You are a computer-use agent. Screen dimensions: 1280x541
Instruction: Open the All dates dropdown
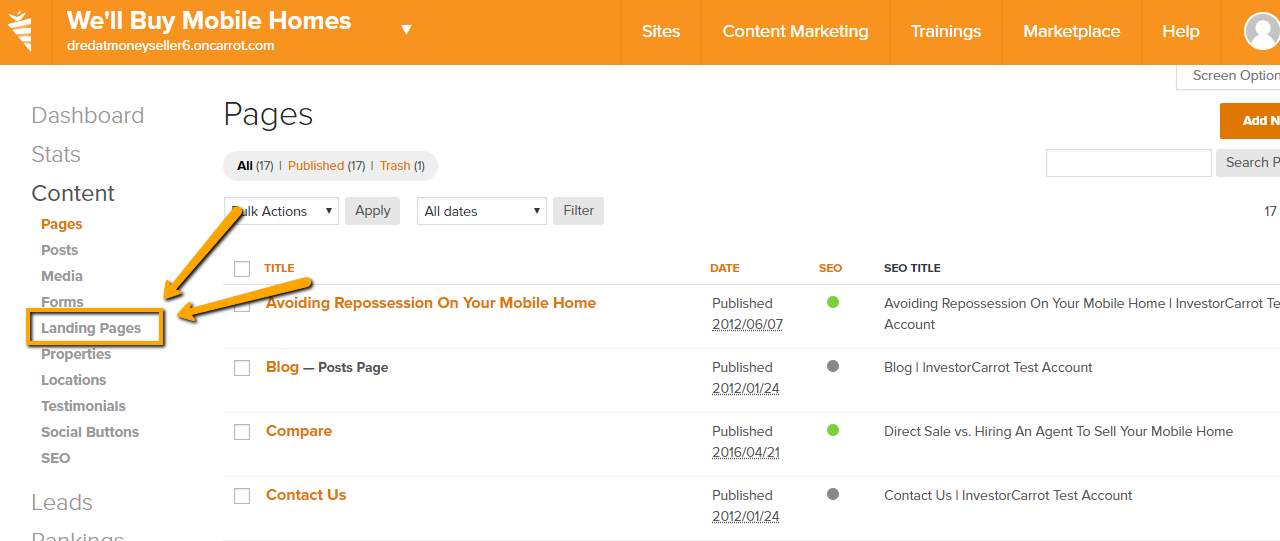[x=481, y=211]
